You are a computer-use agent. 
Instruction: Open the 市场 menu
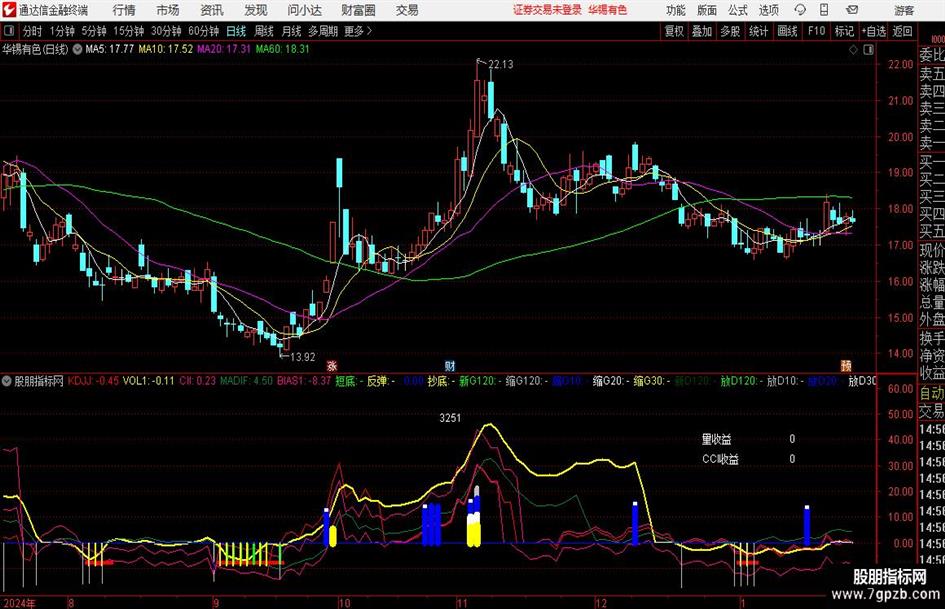click(168, 10)
